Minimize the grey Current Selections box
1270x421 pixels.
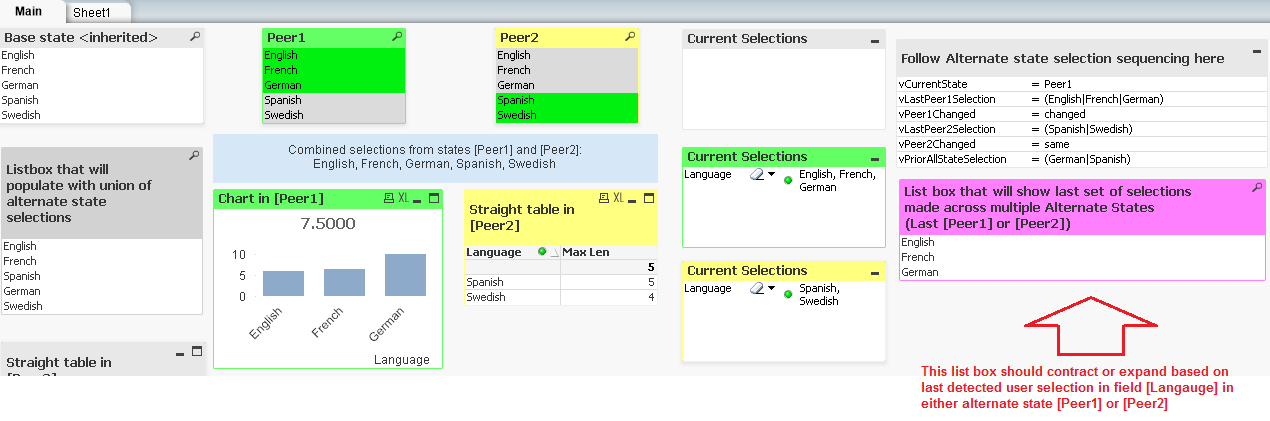(x=875, y=41)
